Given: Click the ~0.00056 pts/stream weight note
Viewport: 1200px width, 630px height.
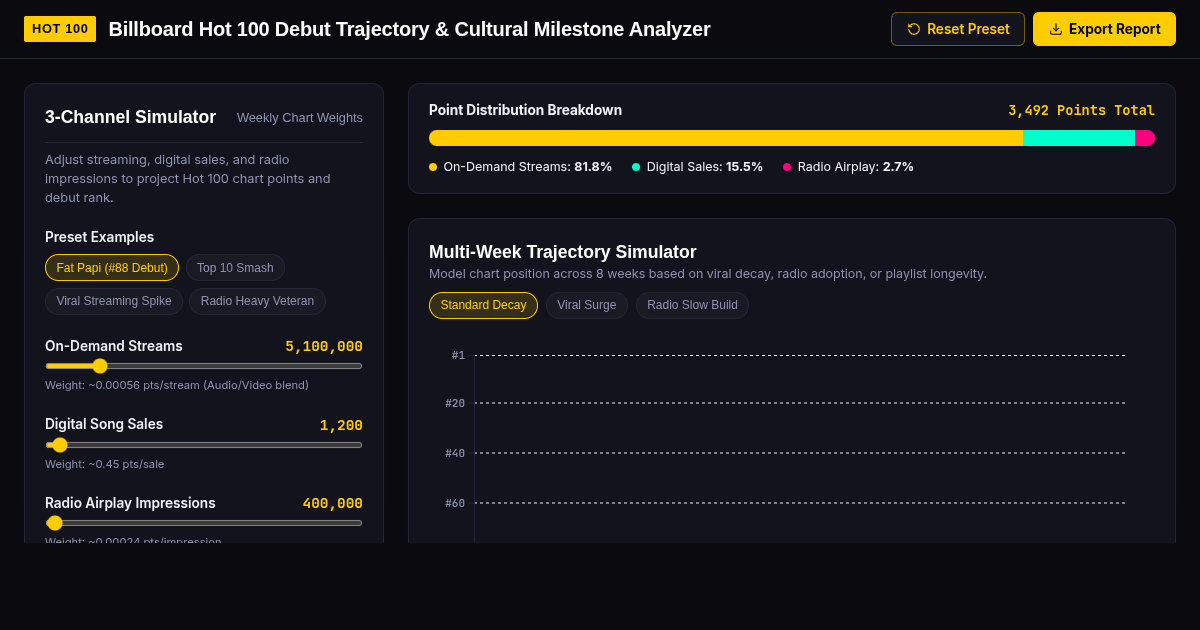Looking at the screenshot, I should (177, 385).
